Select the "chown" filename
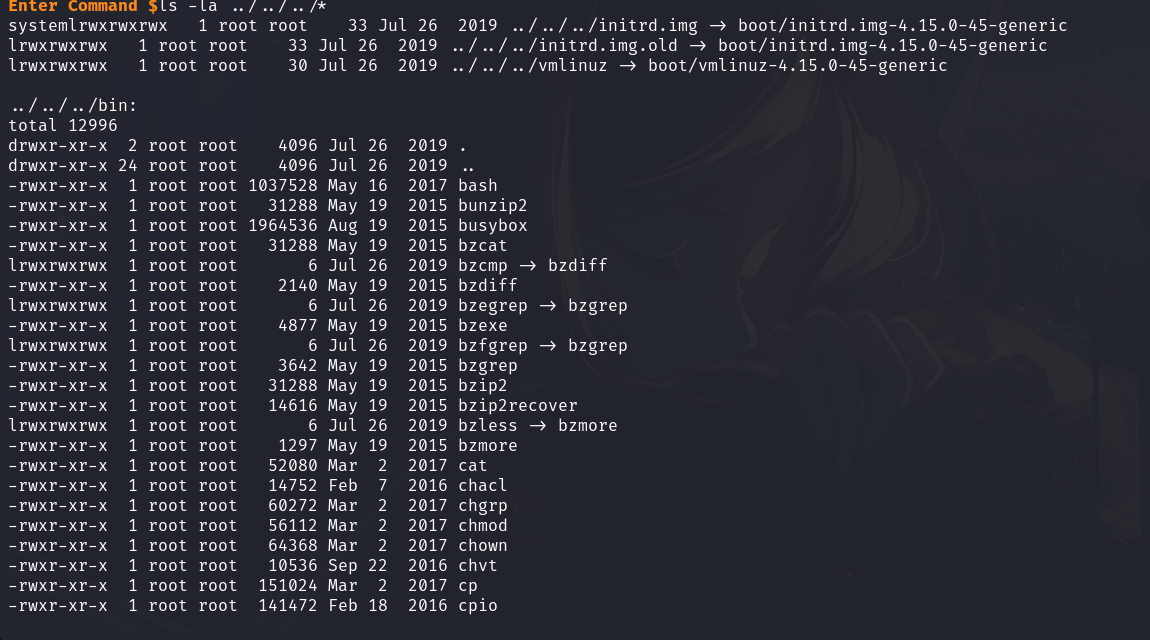 coord(483,545)
